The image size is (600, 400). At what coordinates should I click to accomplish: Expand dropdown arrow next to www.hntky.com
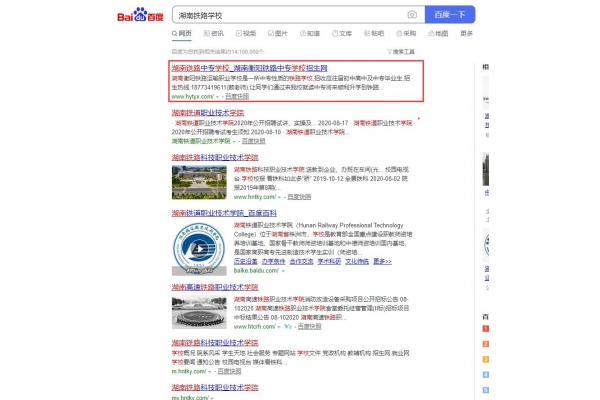(x=279, y=197)
